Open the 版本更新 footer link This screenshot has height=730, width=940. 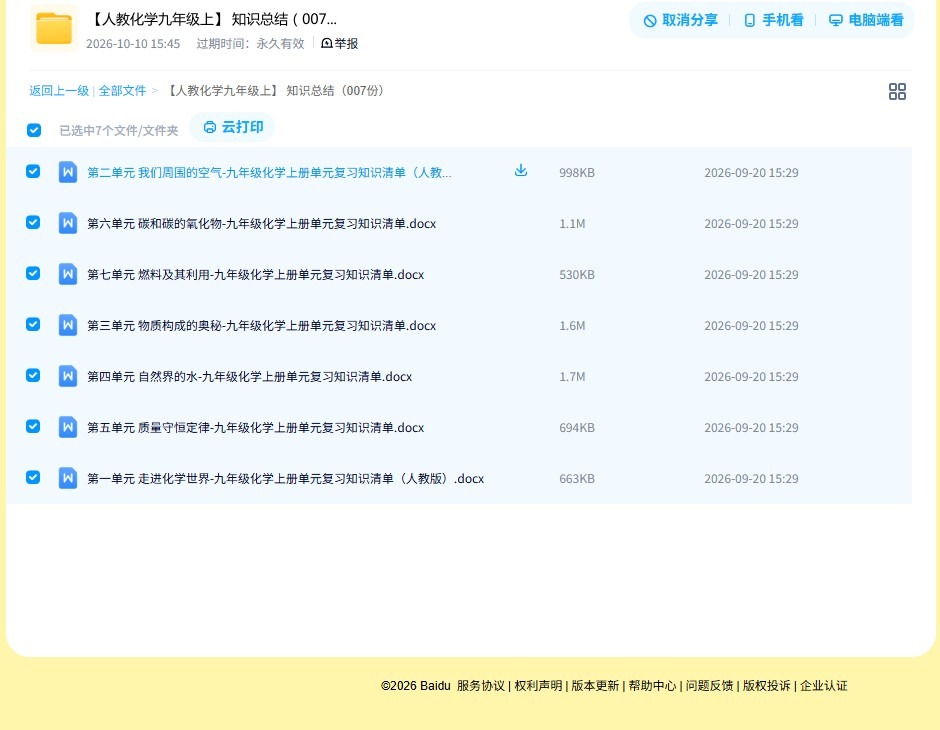pyautogui.click(x=595, y=686)
